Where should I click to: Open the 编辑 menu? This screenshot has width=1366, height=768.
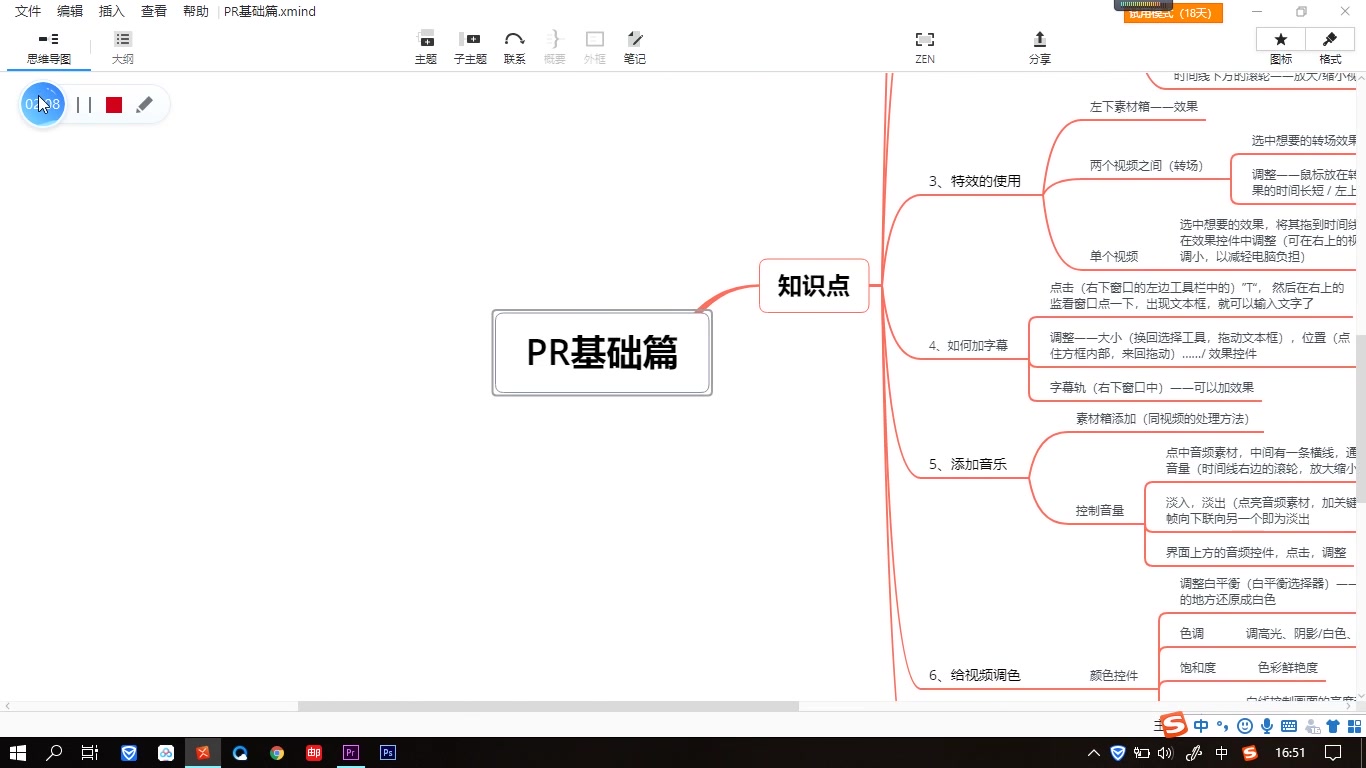[70, 11]
